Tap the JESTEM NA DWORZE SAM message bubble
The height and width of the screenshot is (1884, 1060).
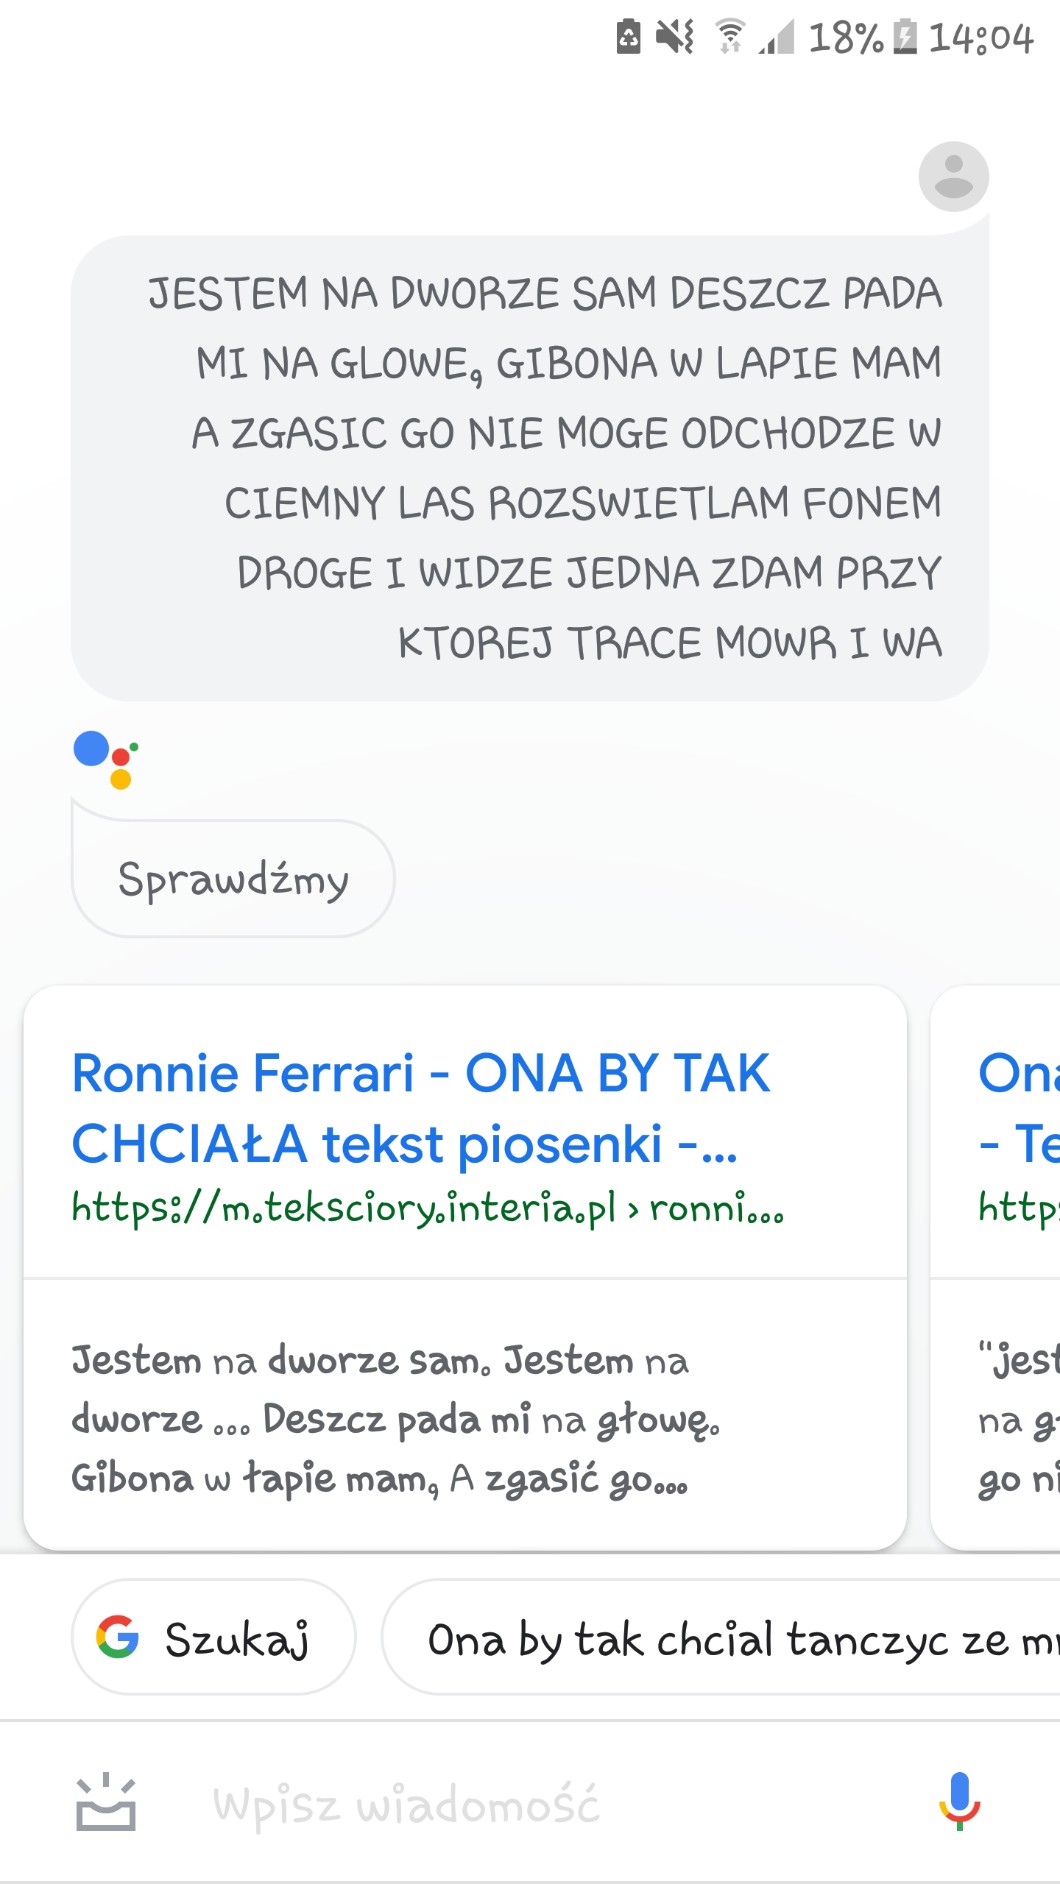(x=530, y=468)
